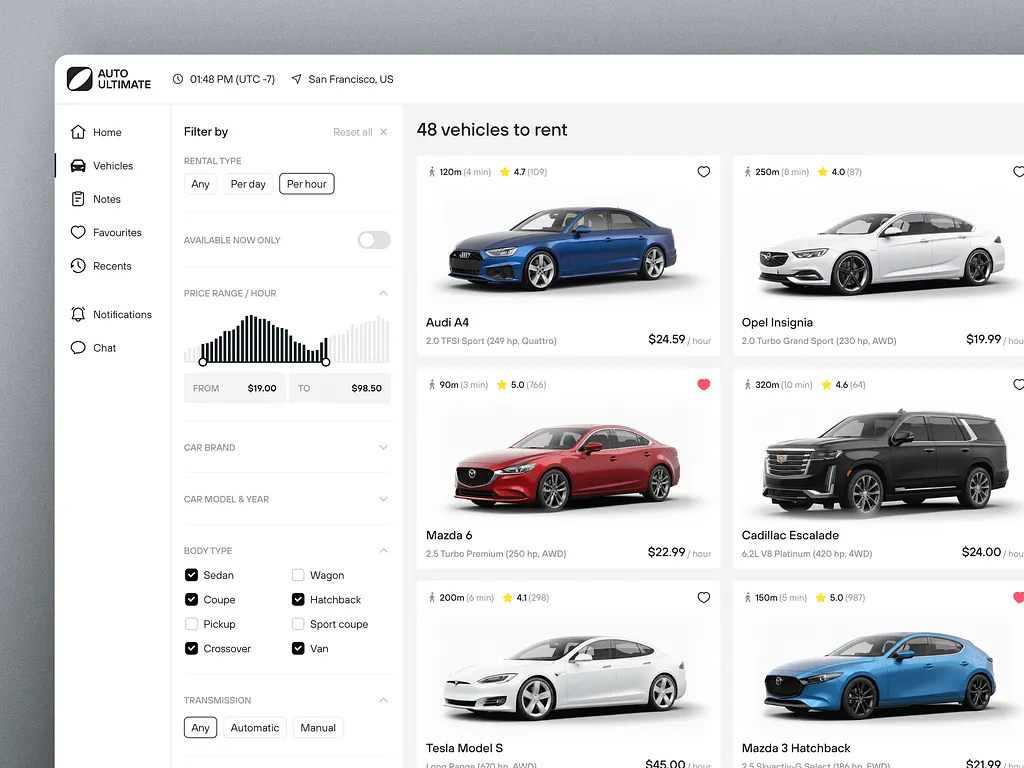Remove Mazda 6 from favourites via red heart

click(703, 384)
